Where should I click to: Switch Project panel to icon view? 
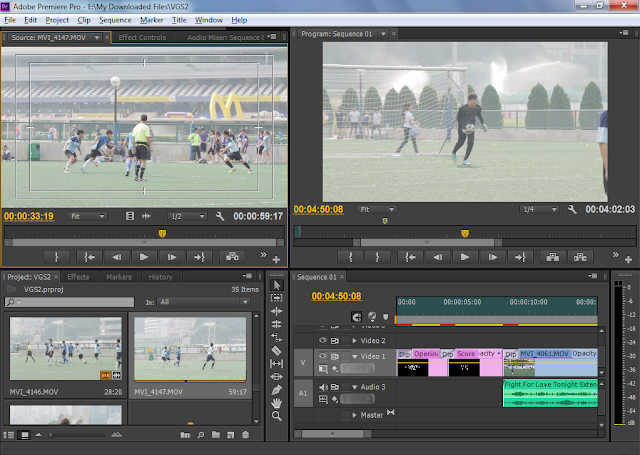coord(24,435)
